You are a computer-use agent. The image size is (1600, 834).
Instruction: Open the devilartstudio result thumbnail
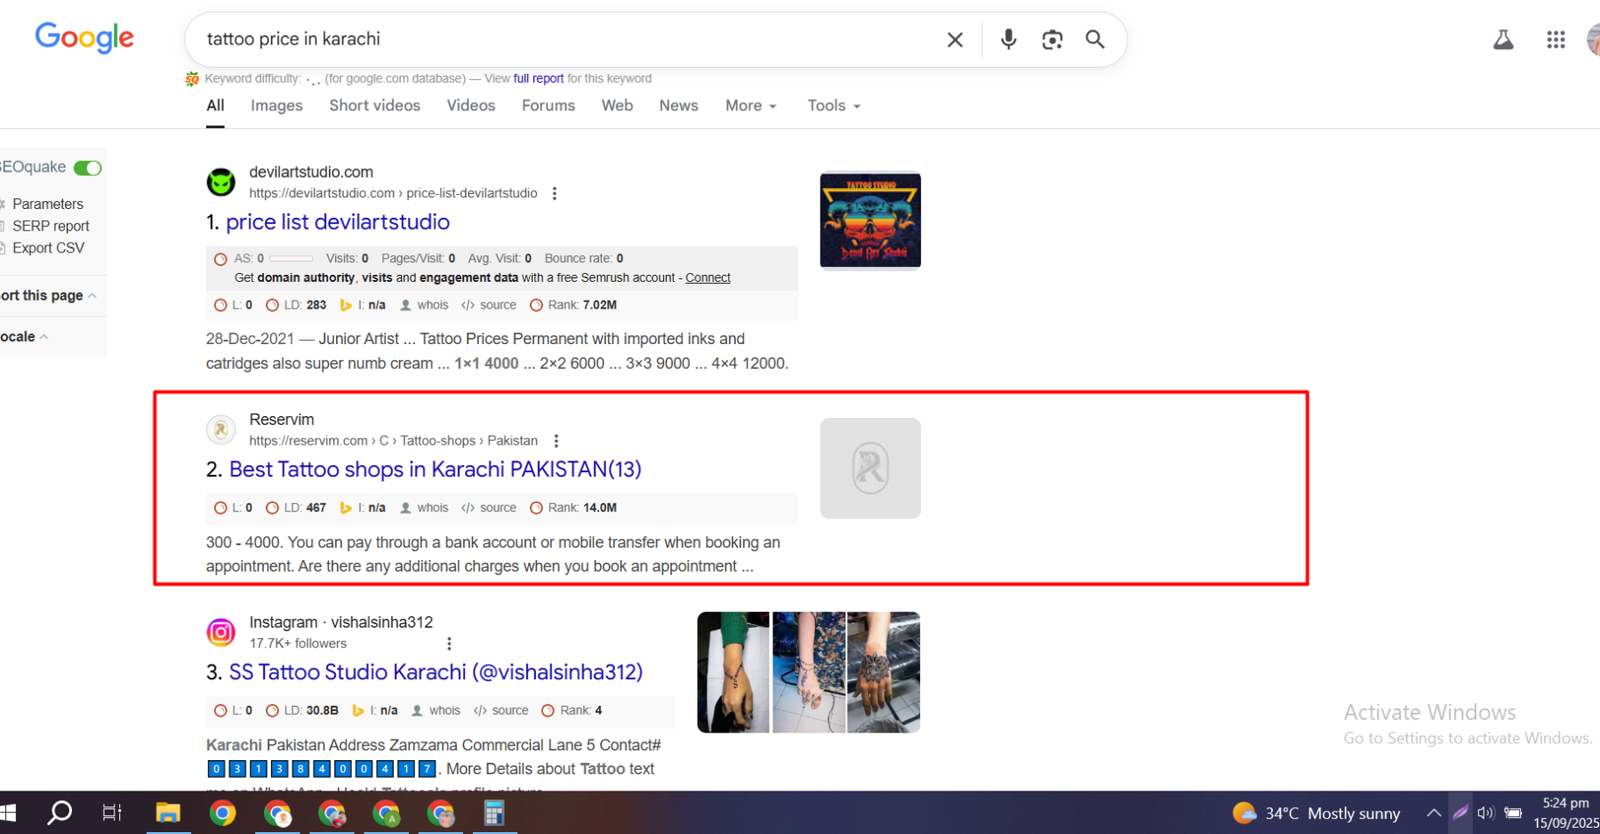(x=870, y=220)
